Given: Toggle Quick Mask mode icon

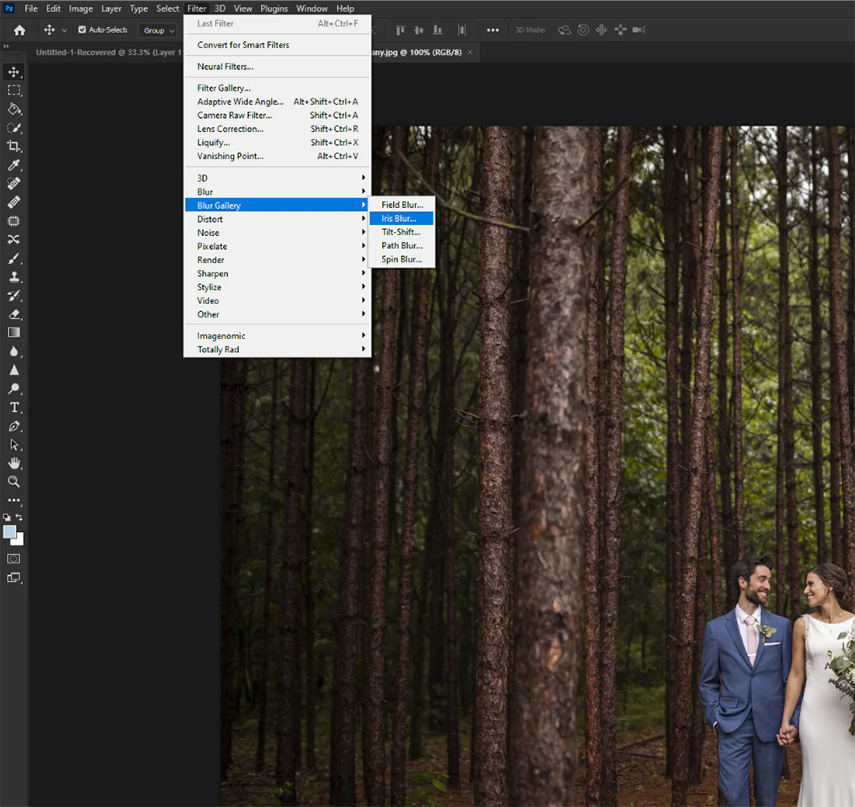Looking at the screenshot, I should pos(14,558).
